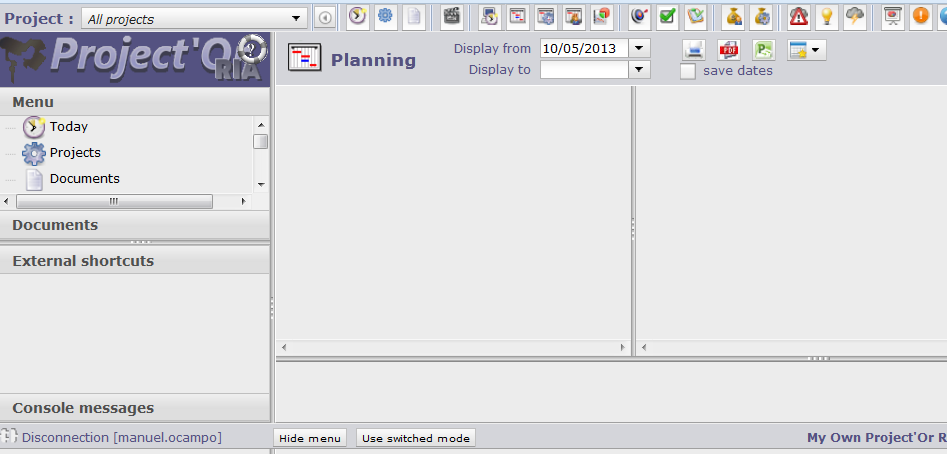Click the clapperboard icon in toolbar
The width and height of the screenshot is (947, 454).
tap(452, 17)
